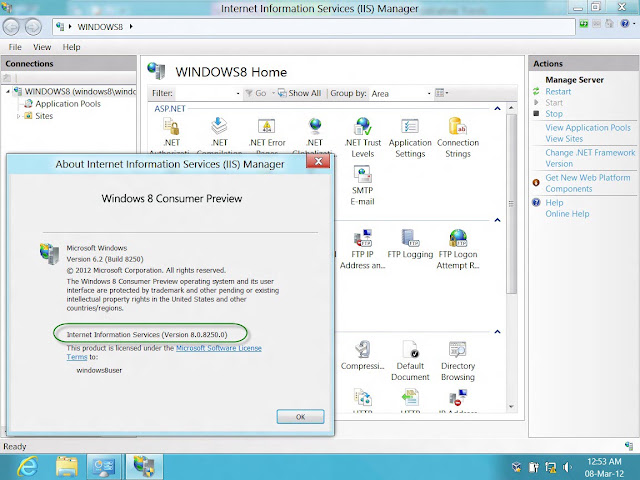Collapse the ASP.NET group section
The height and width of the screenshot is (480, 640).
[497, 109]
